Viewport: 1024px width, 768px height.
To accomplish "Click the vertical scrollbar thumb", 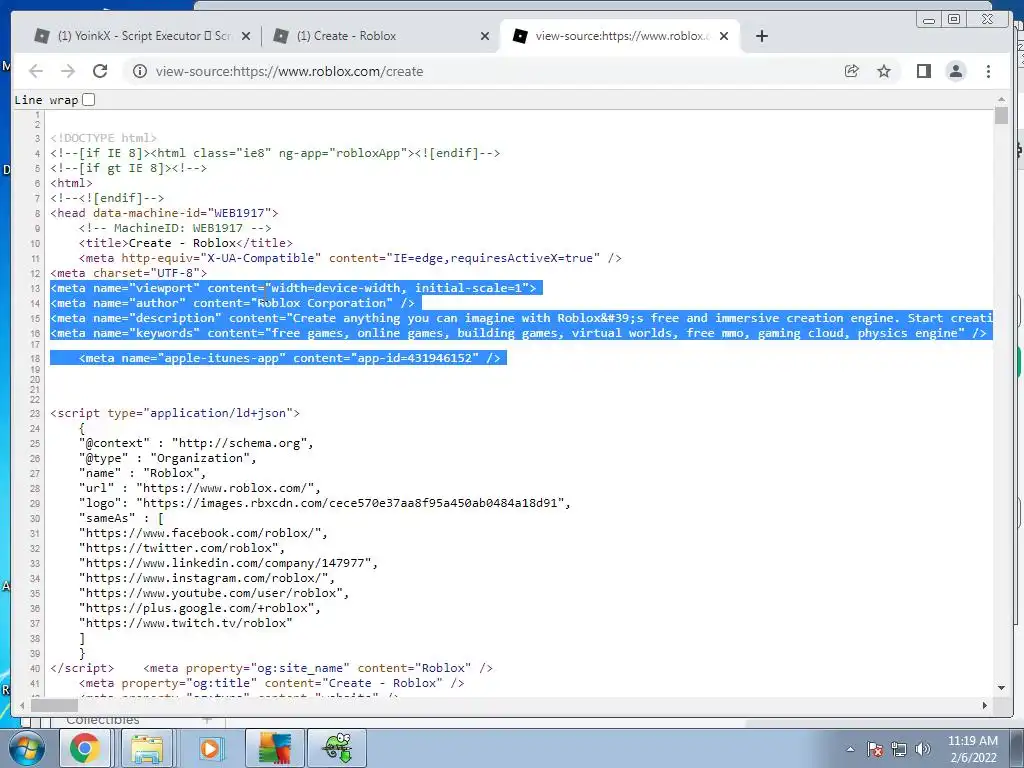I will 1001,115.
